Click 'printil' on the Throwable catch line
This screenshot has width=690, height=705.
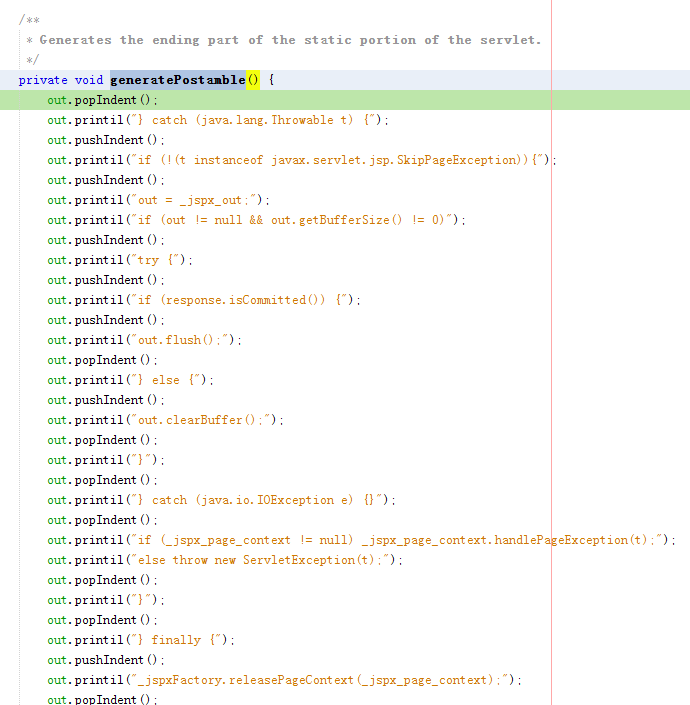click(x=99, y=120)
